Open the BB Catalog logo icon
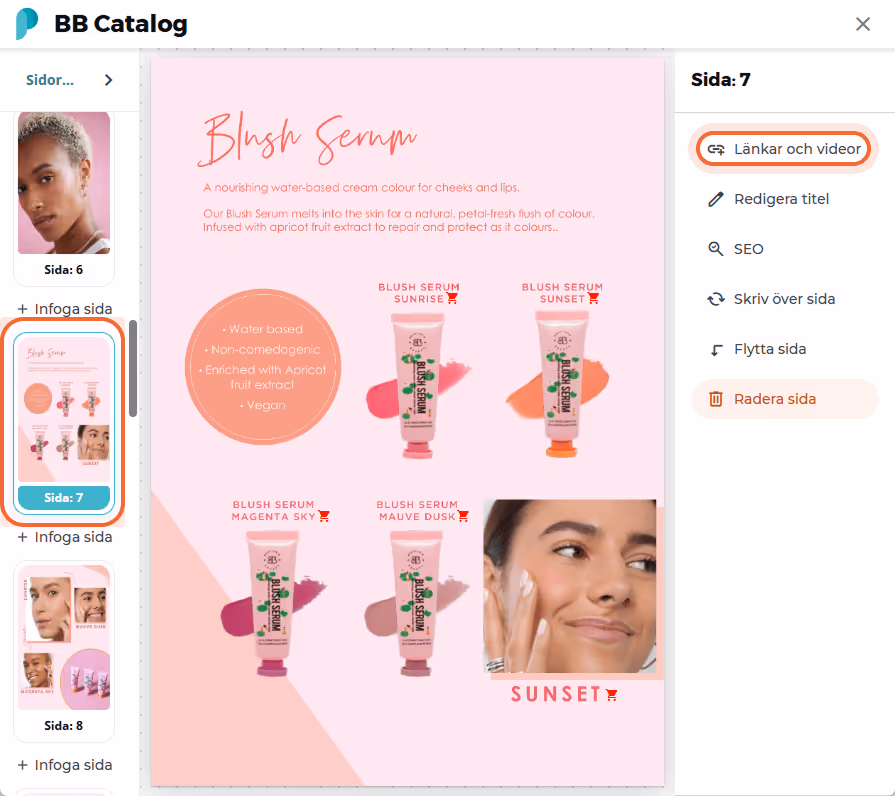The height and width of the screenshot is (796, 895). pos(27,24)
